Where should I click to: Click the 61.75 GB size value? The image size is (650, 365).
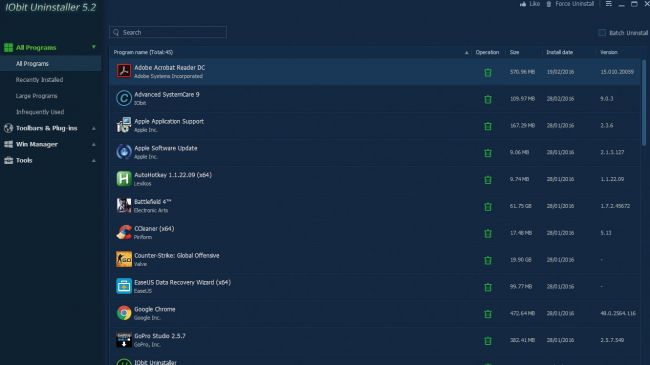click(x=521, y=206)
